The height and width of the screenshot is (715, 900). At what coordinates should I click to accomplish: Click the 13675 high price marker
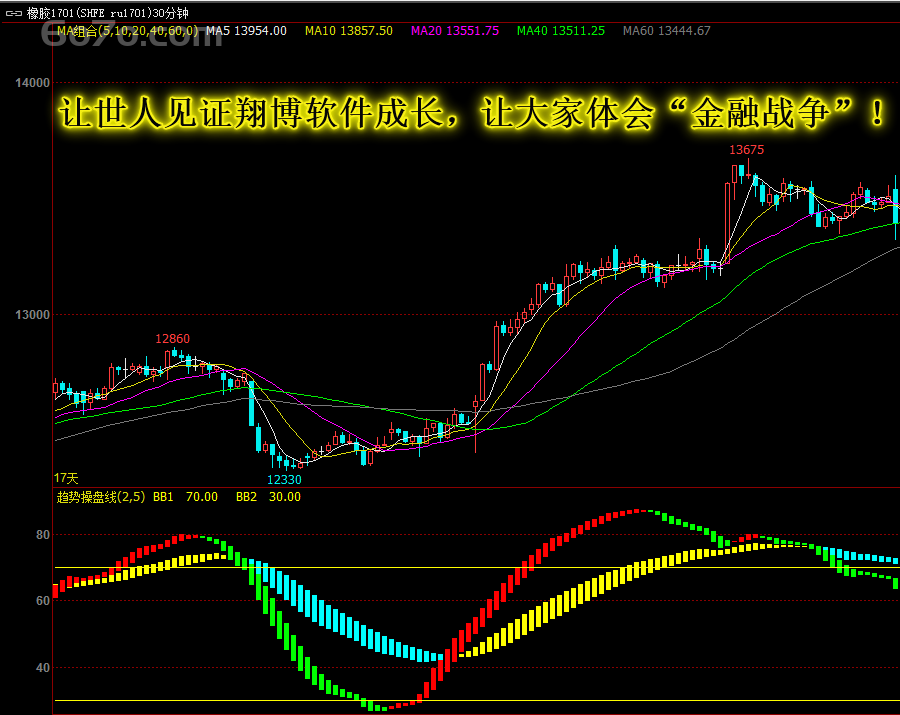tap(746, 150)
